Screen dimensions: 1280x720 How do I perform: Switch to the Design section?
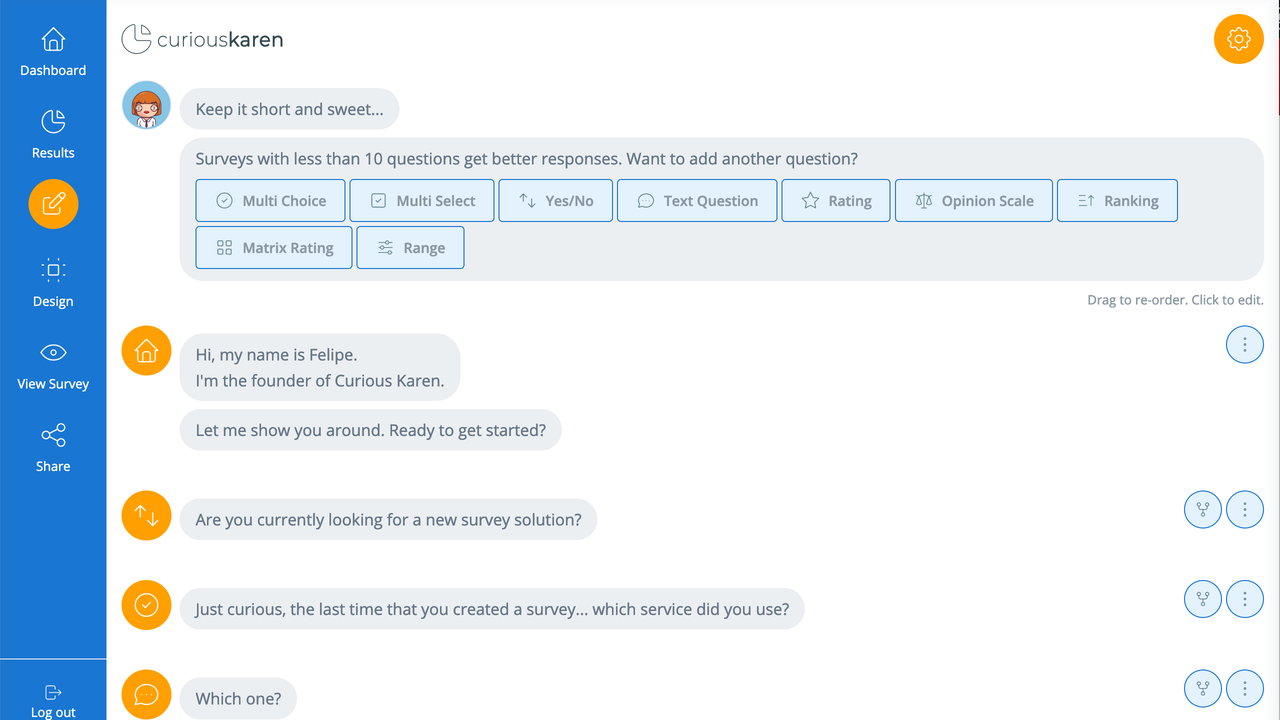coord(53,283)
